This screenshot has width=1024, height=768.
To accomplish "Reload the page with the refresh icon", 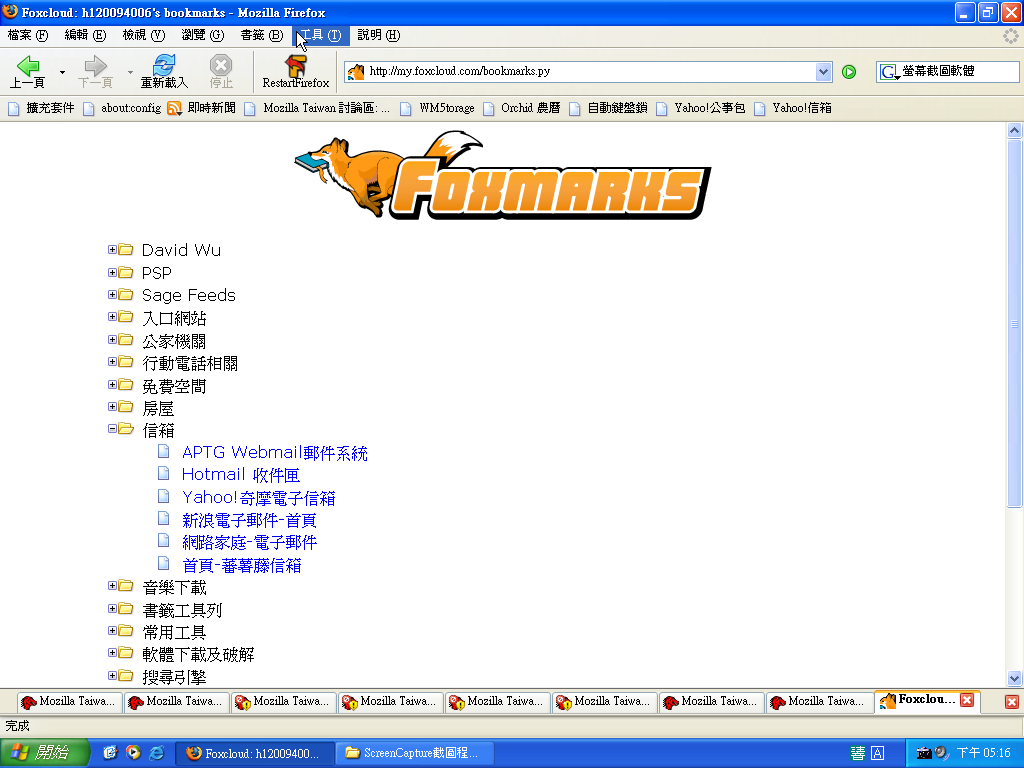I will 164,71.
